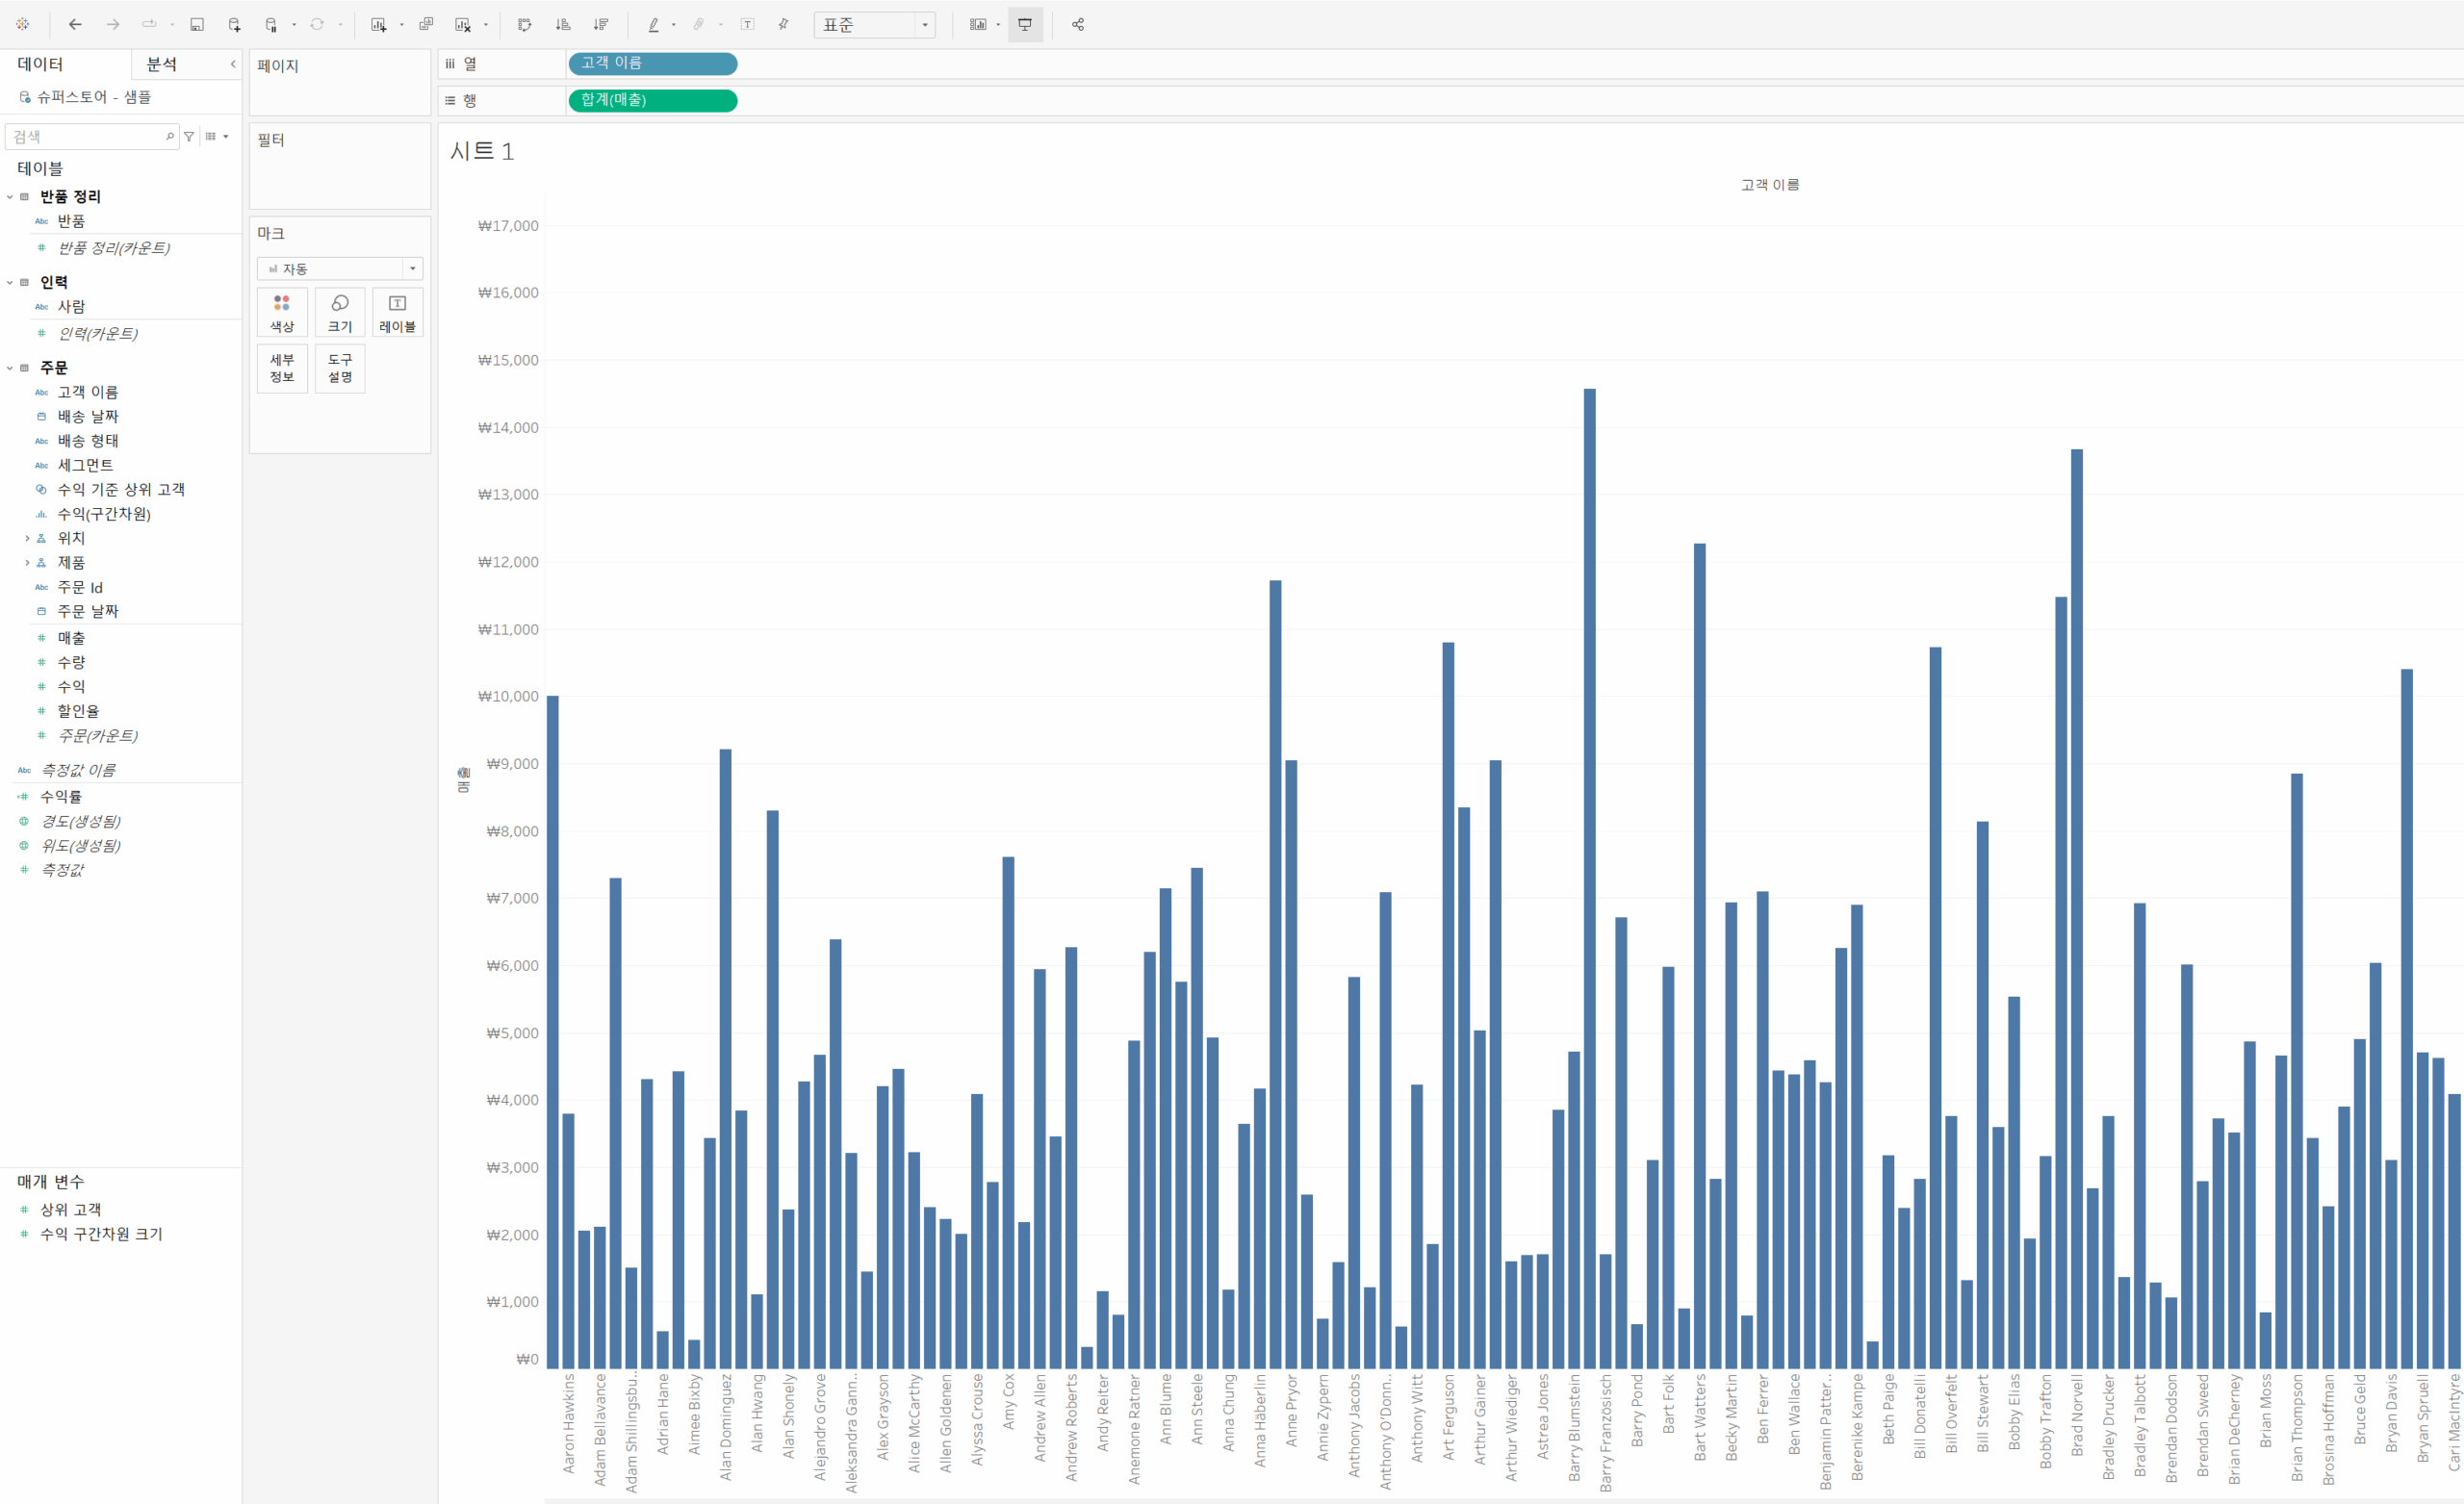Click the undo back arrow
The height and width of the screenshot is (1504, 2464).
75,24
